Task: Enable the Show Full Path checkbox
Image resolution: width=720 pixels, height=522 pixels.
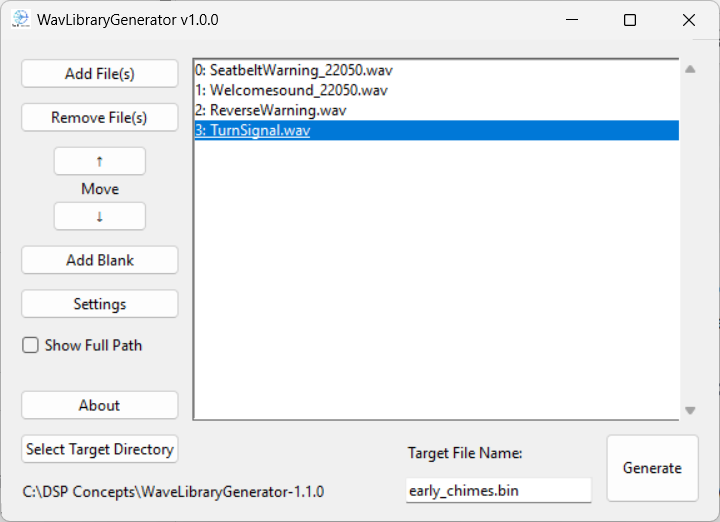Action: pos(31,346)
